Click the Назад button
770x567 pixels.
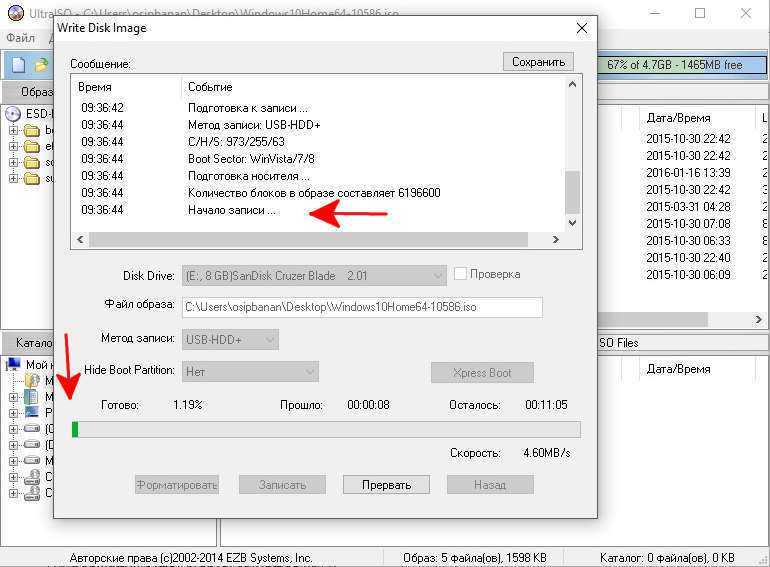coord(490,485)
